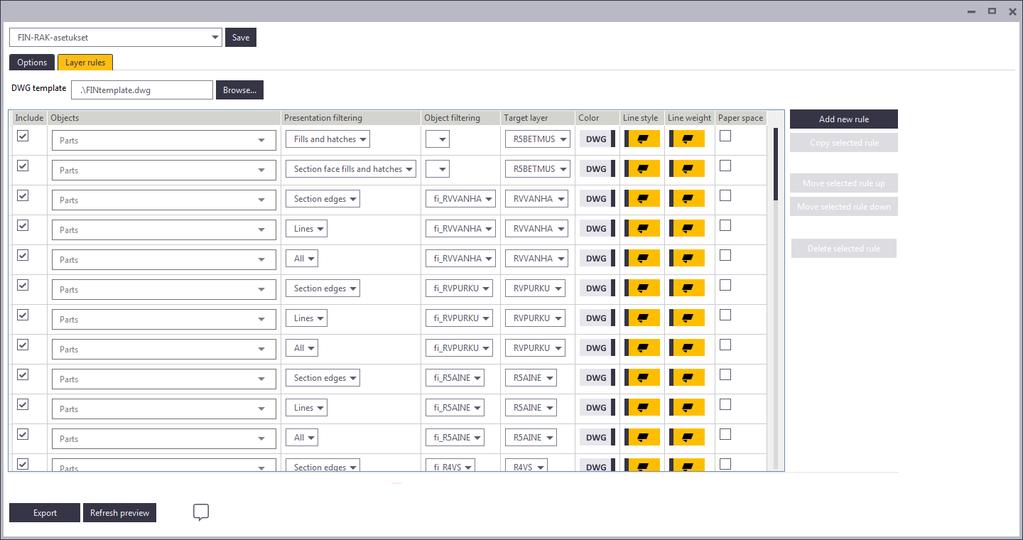
Task: Click DWG color button in All fi_R5AINE row
Action: [x=597, y=438]
